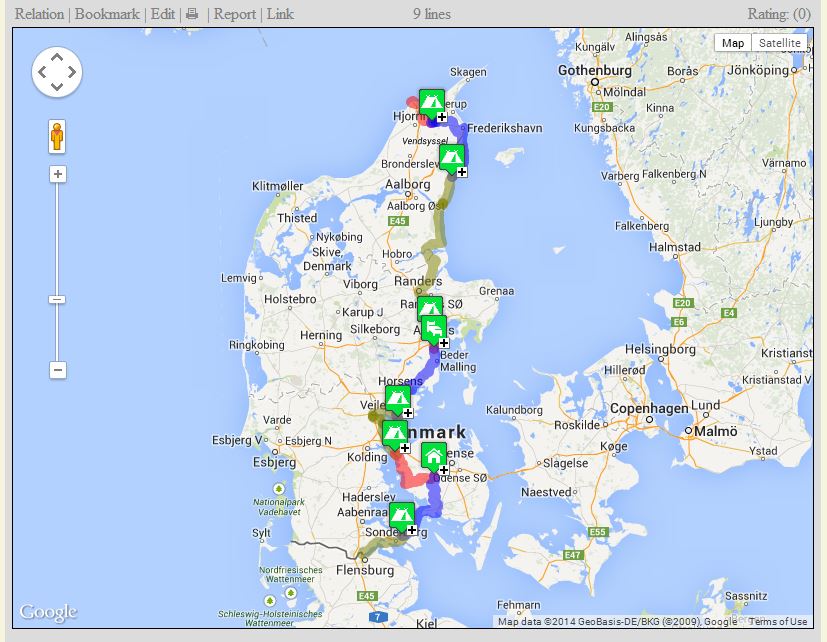The width and height of the screenshot is (827, 642).
Task: Click the house marker near Odense
Action: click(433, 455)
